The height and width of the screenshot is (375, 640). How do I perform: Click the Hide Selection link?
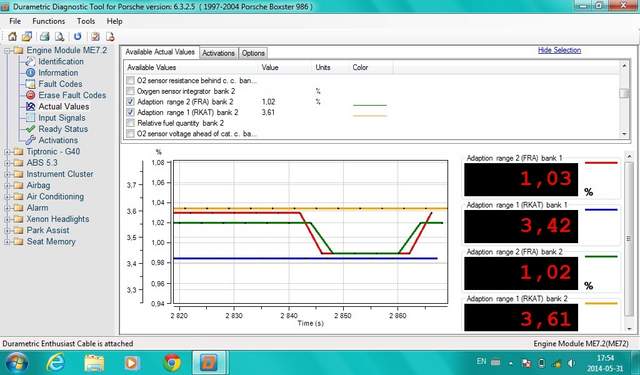559,50
